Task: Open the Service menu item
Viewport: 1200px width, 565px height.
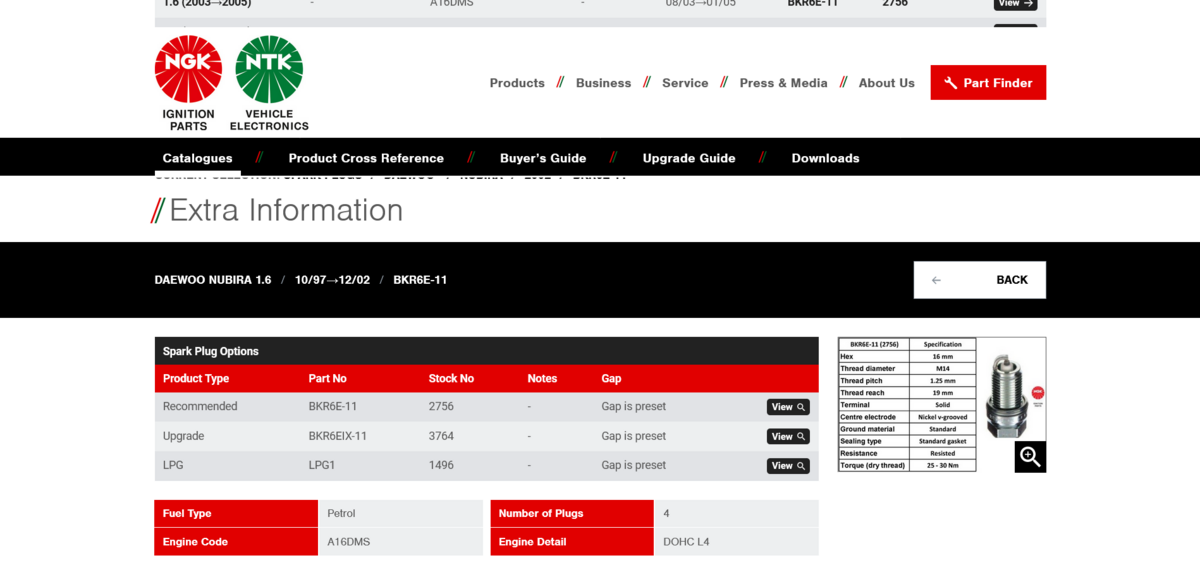Action: [685, 83]
